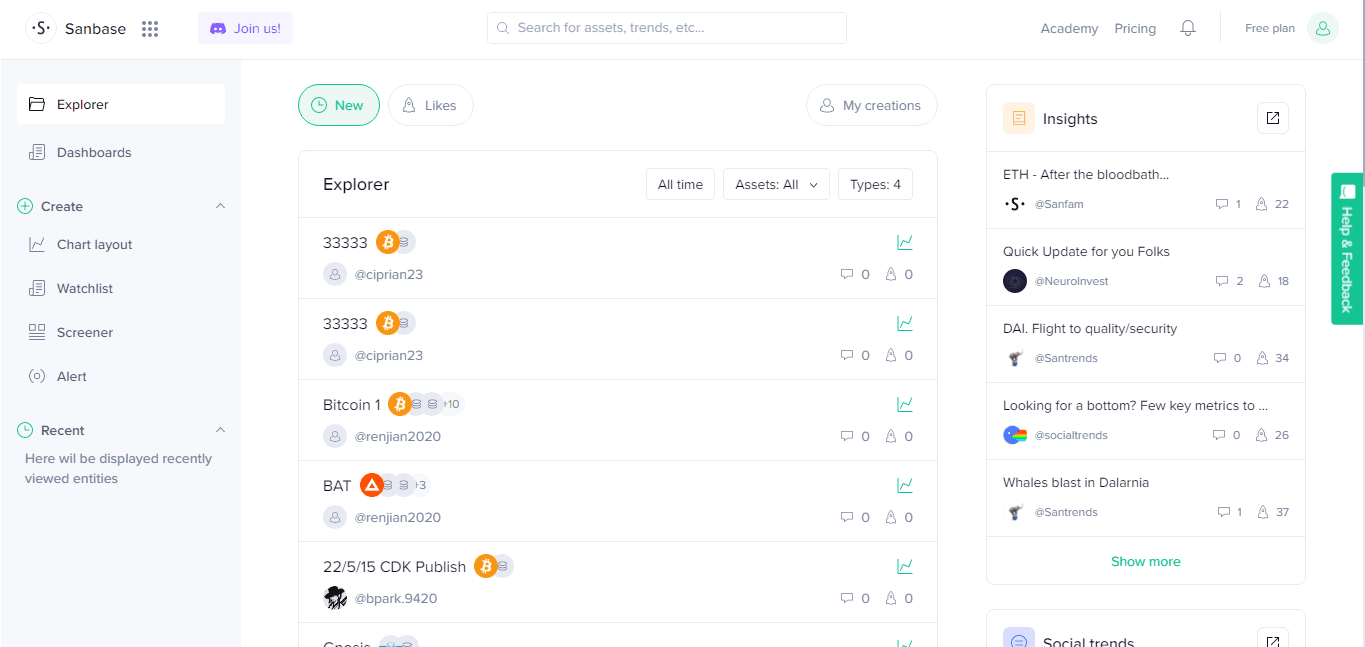Open ETH - After the bloodbath insight
The image size is (1365, 647).
pos(1086,175)
